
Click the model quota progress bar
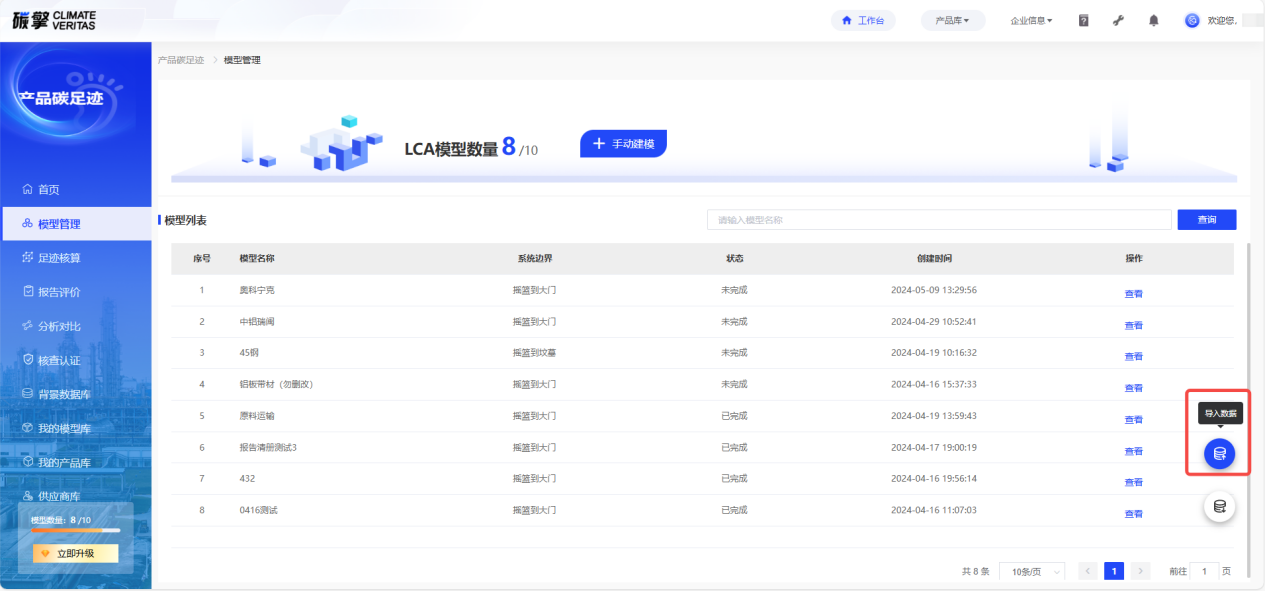tap(75, 531)
